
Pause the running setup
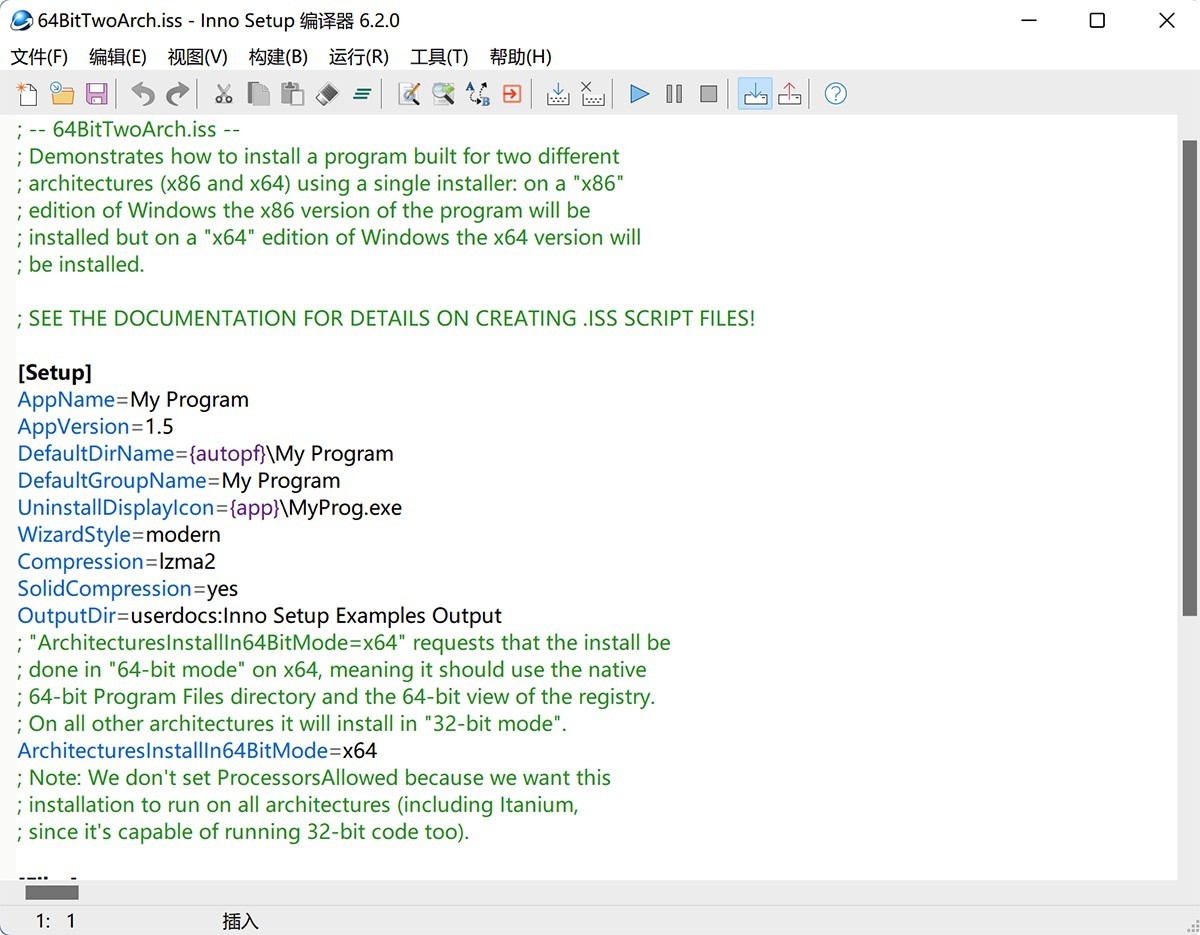674,94
